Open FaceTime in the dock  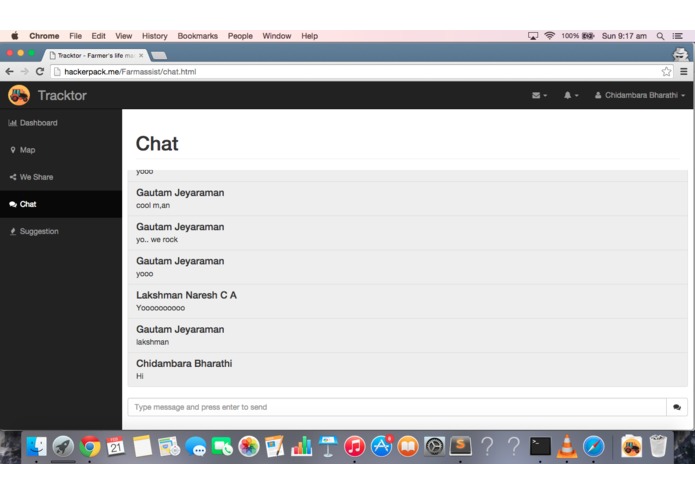222,446
